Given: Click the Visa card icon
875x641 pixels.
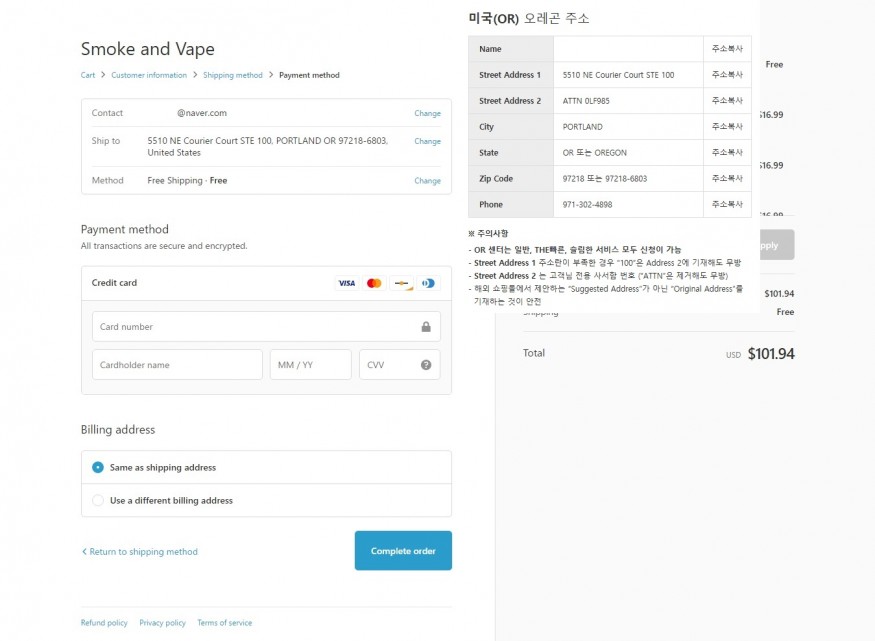Looking at the screenshot, I should [346, 283].
